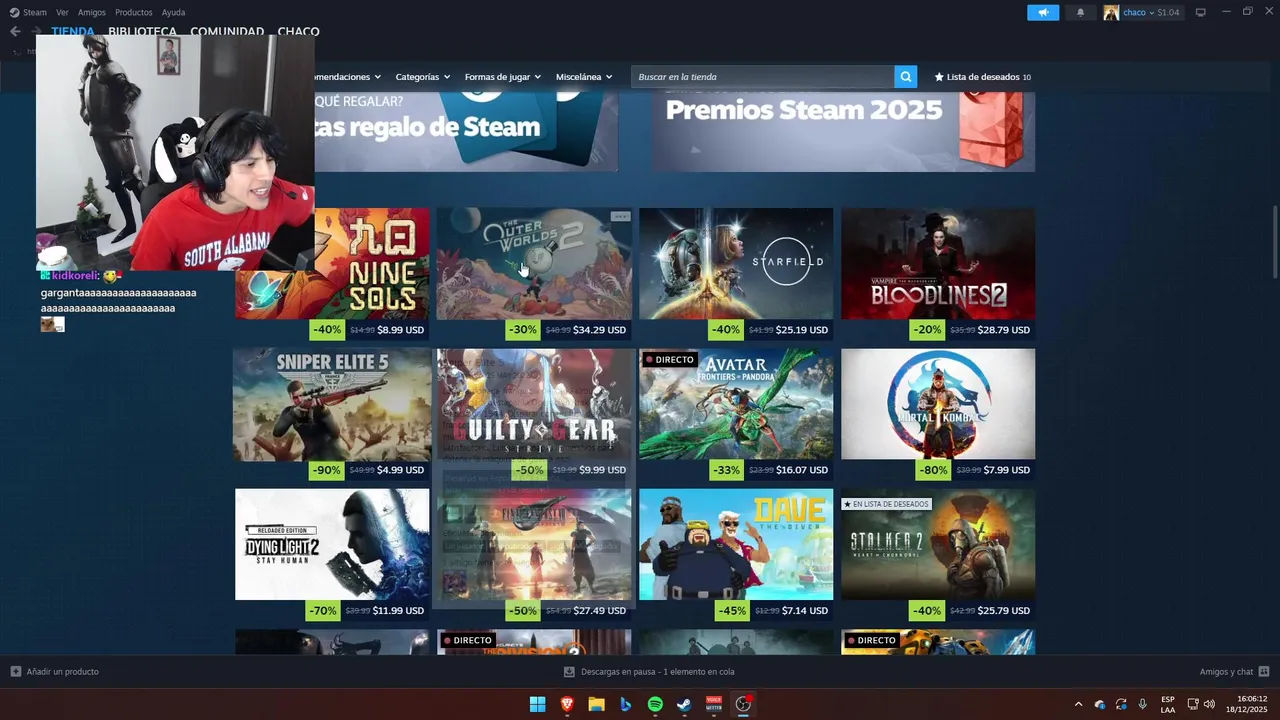Switch to the COMUNIDAD tab

(227, 31)
